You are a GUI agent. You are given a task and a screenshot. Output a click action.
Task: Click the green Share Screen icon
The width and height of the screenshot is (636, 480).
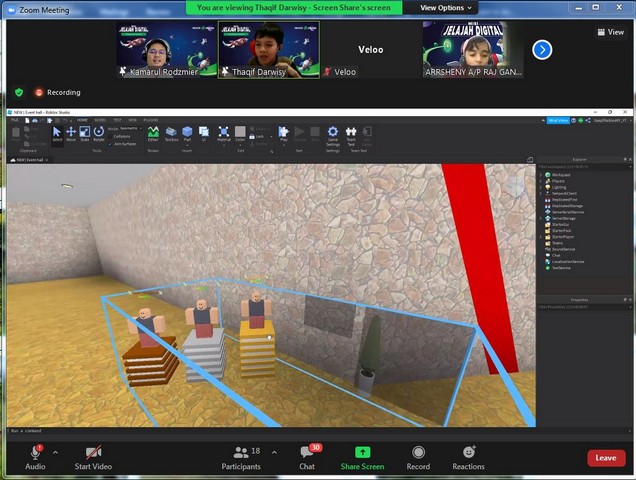(x=362, y=453)
